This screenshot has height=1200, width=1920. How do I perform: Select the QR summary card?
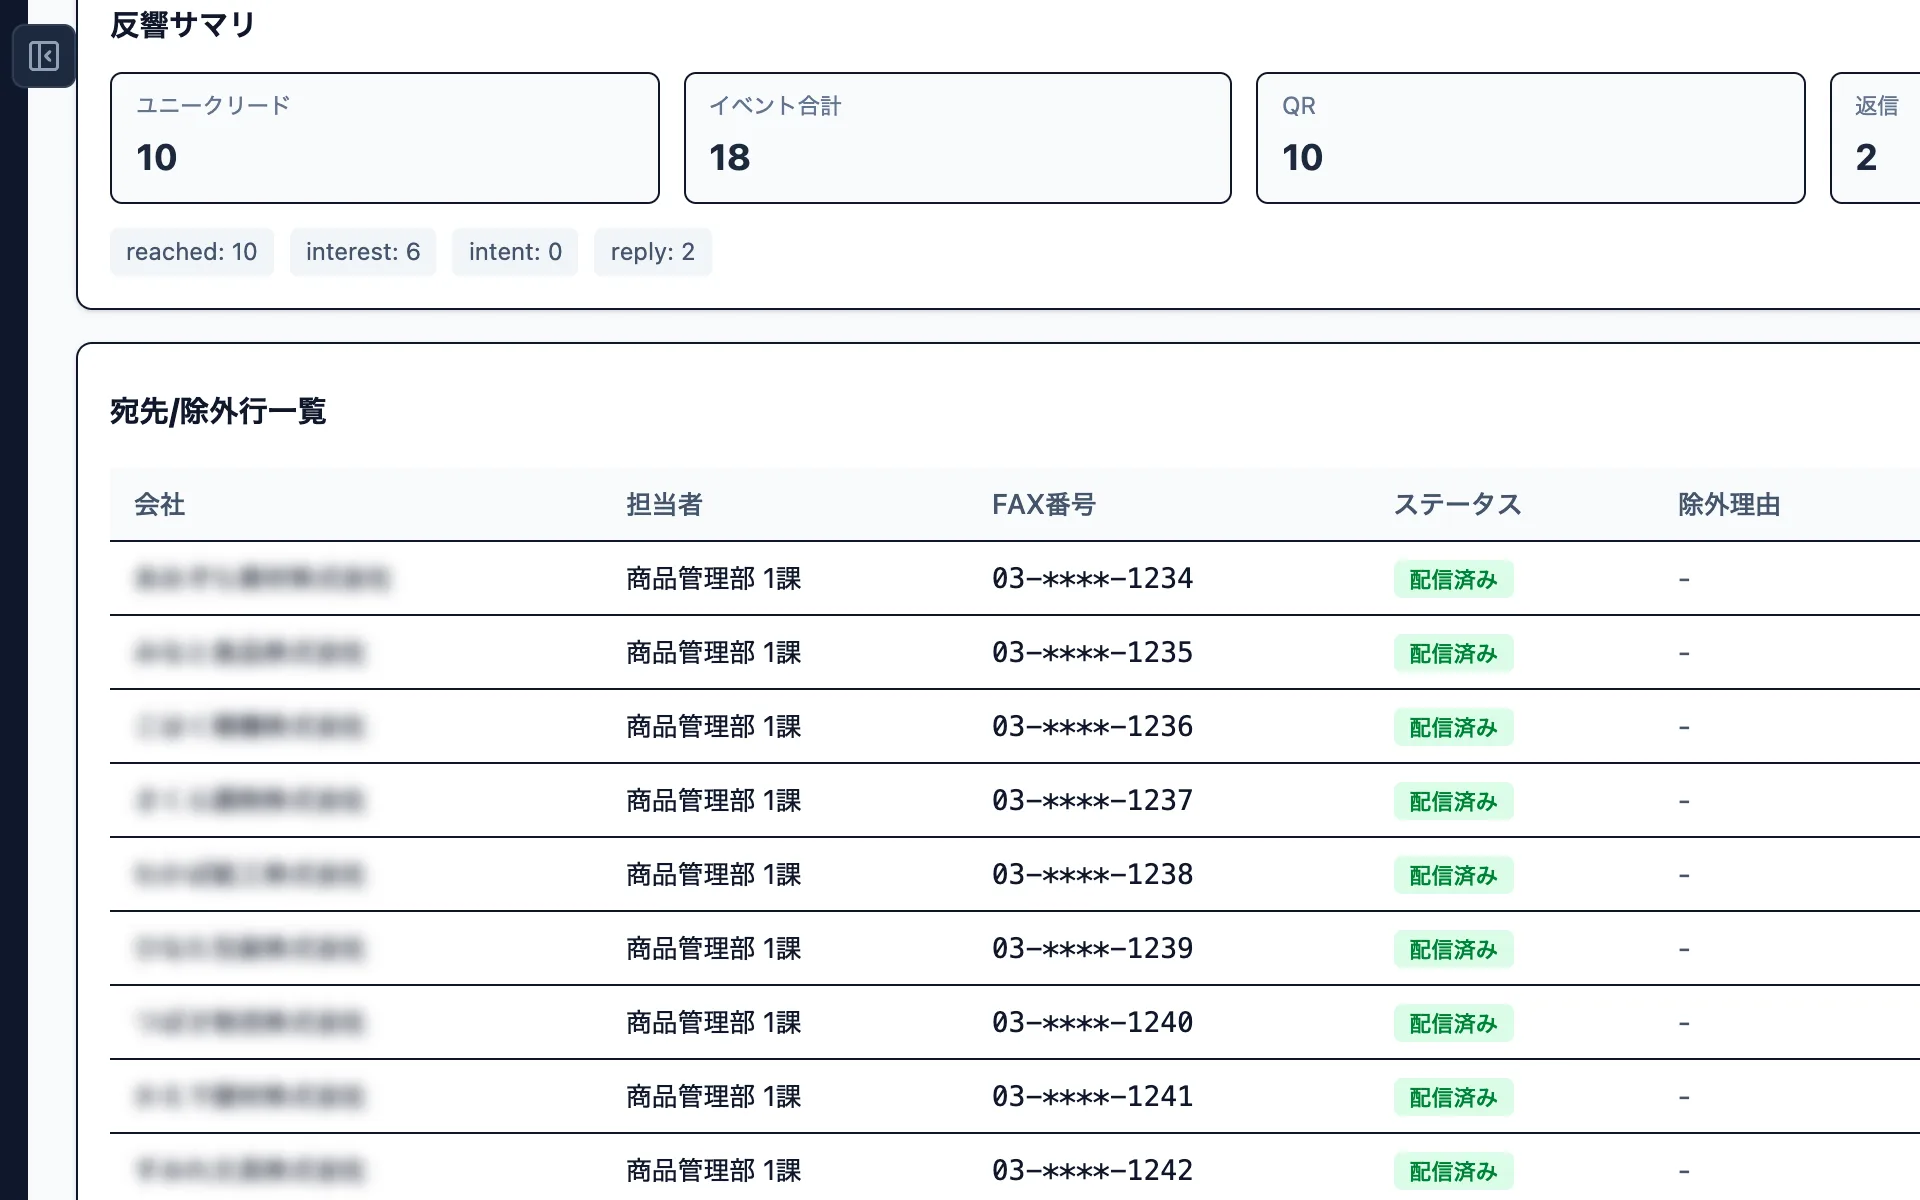[x=1531, y=138]
